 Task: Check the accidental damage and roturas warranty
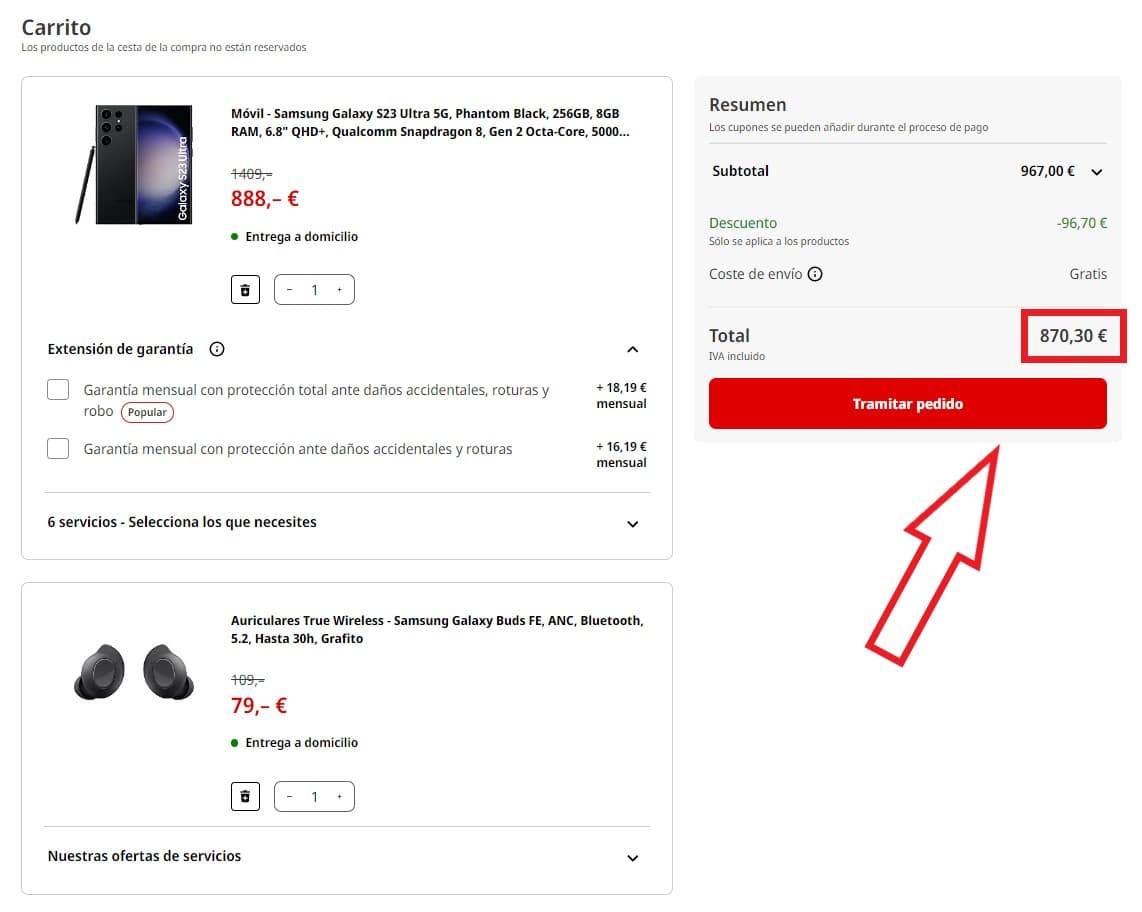click(x=58, y=449)
